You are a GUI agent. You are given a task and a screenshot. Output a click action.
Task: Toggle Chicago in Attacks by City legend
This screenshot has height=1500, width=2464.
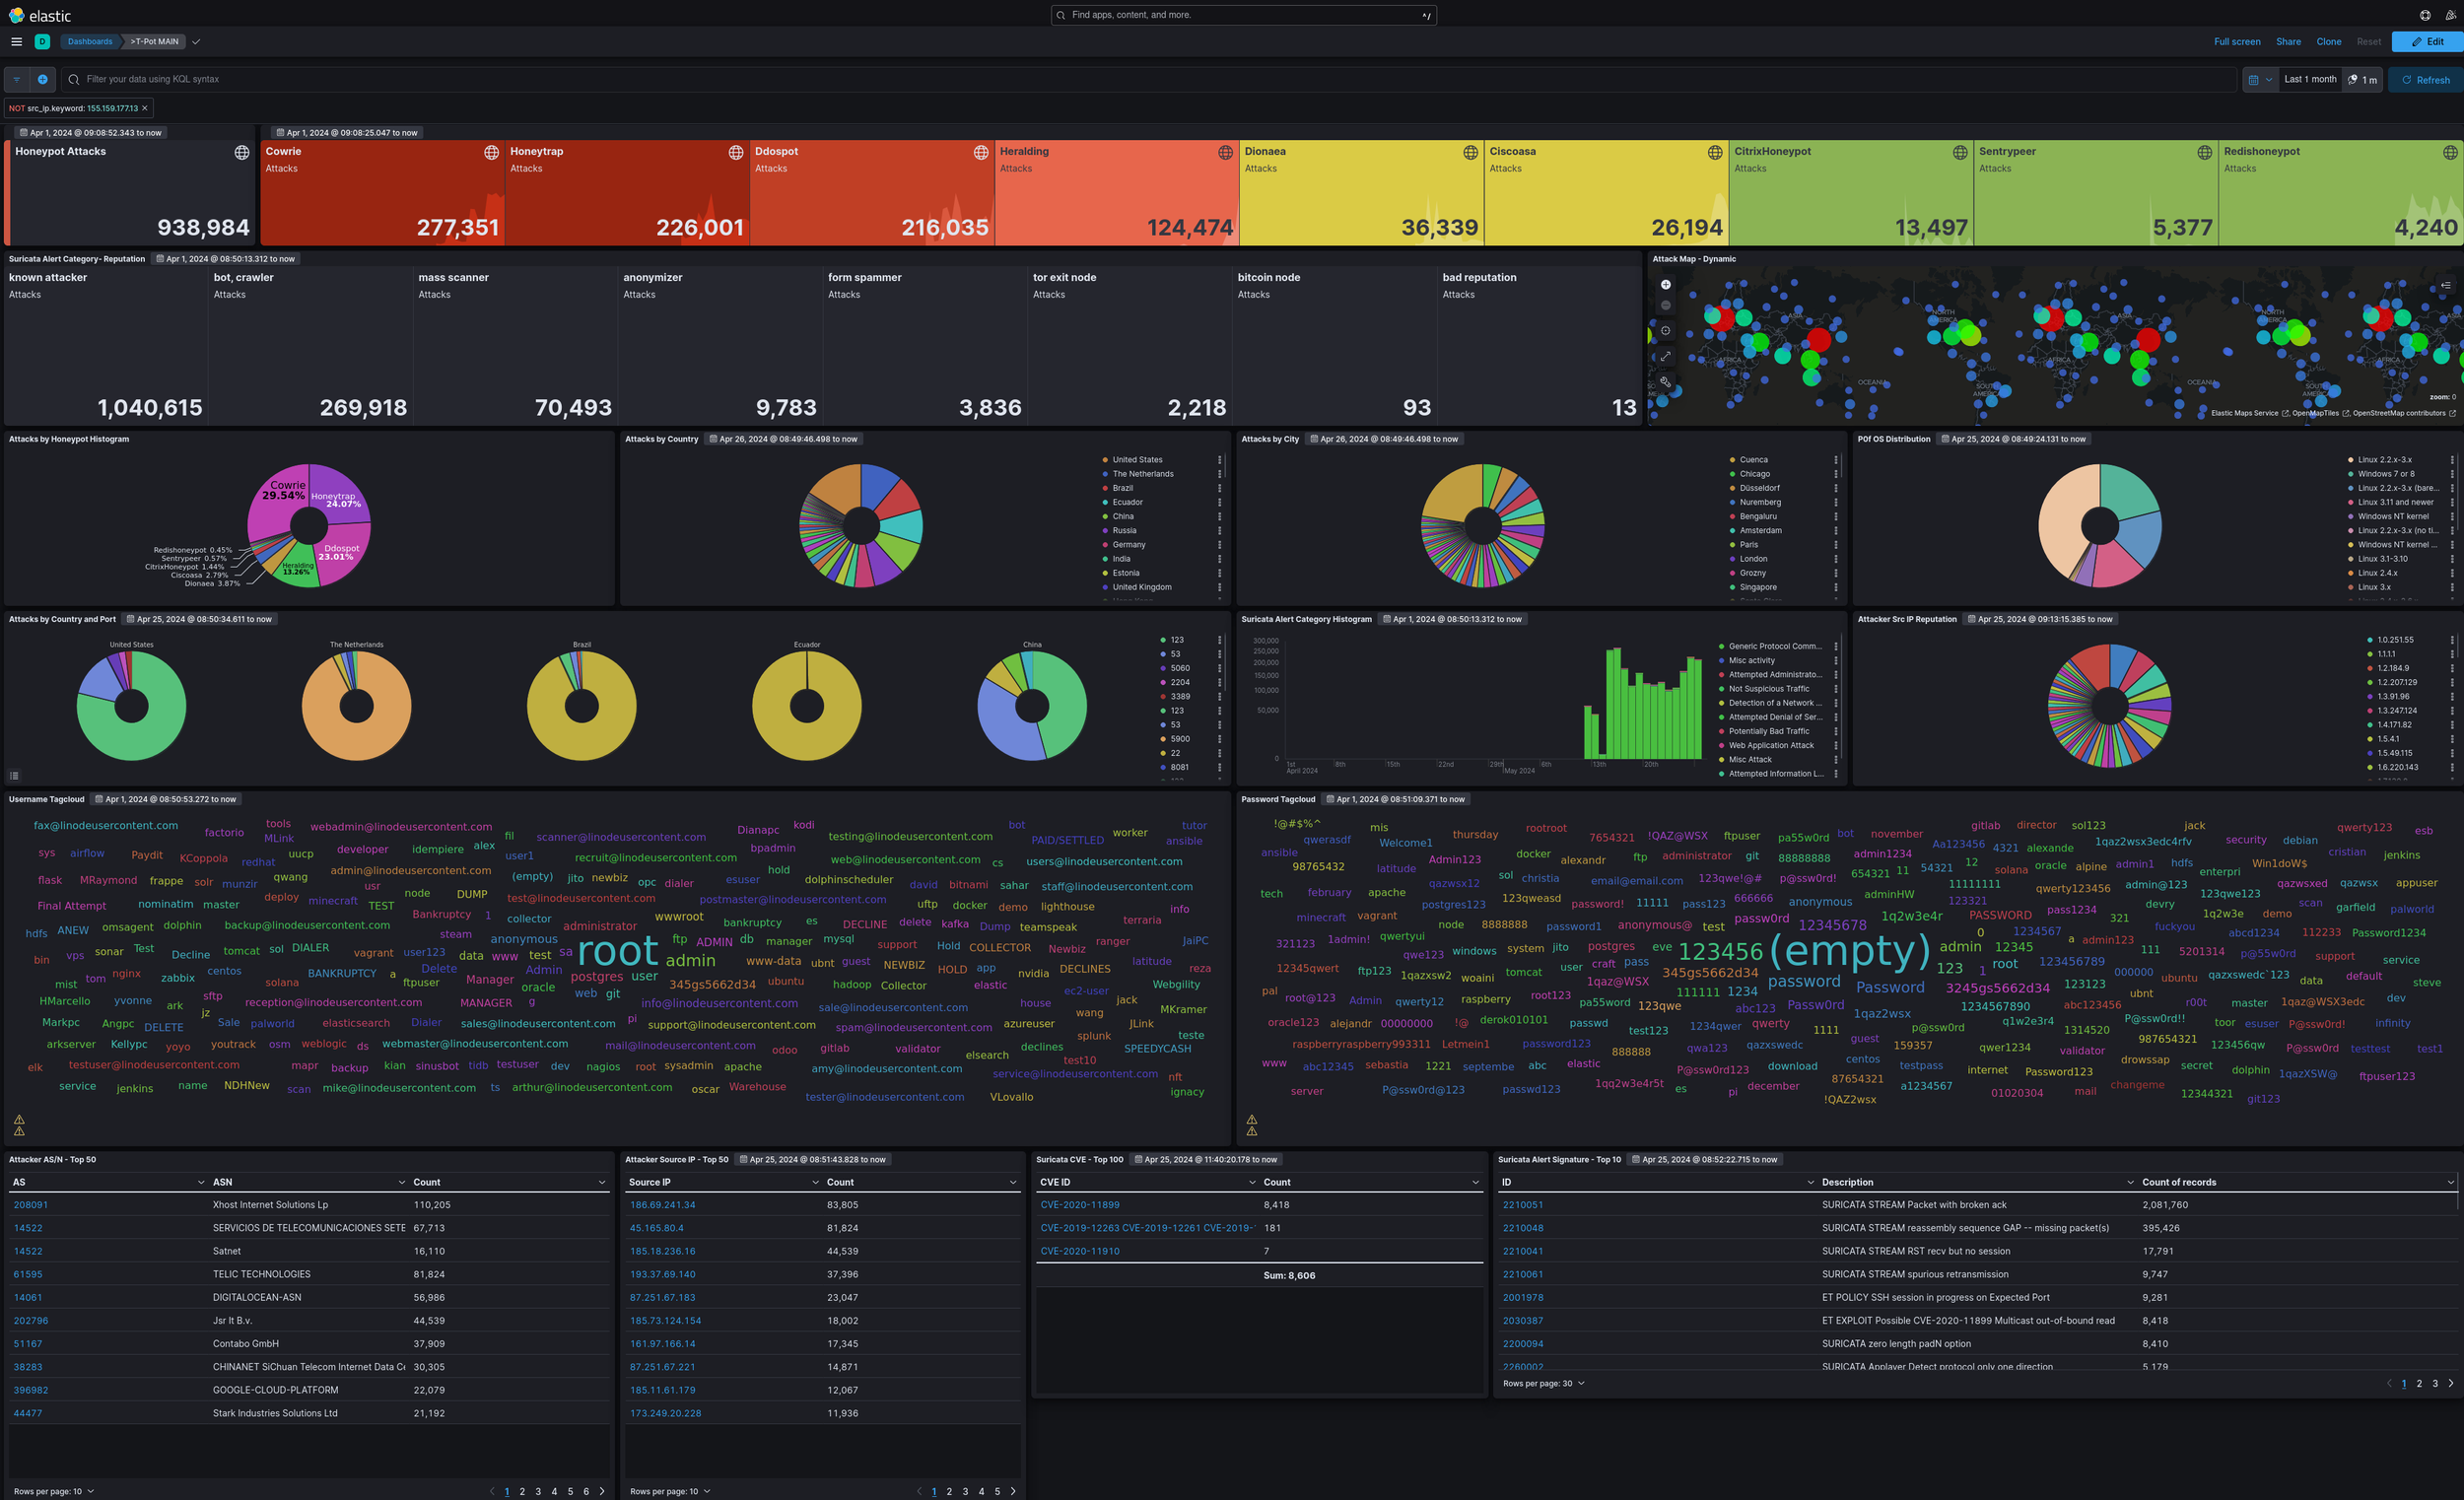(1757, 473)
